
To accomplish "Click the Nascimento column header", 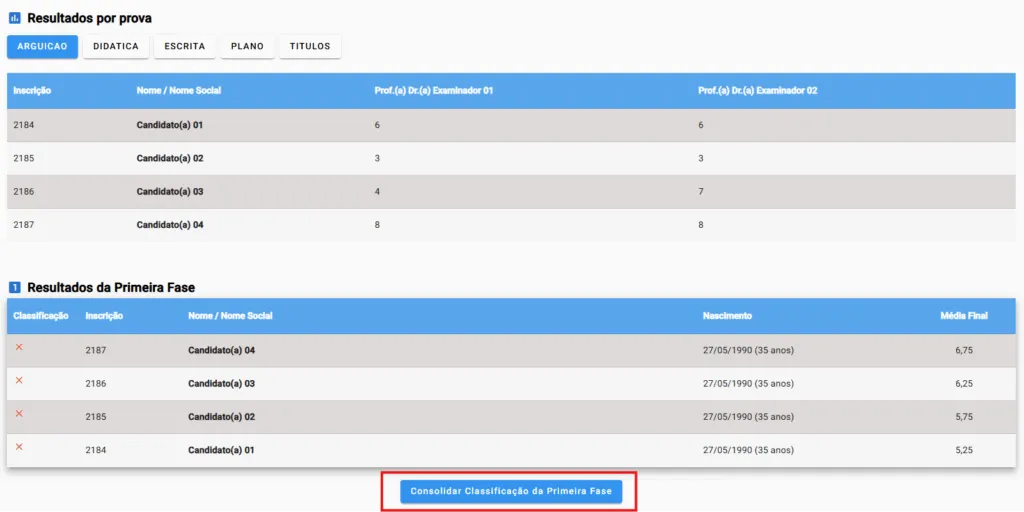I will [727, 316].
